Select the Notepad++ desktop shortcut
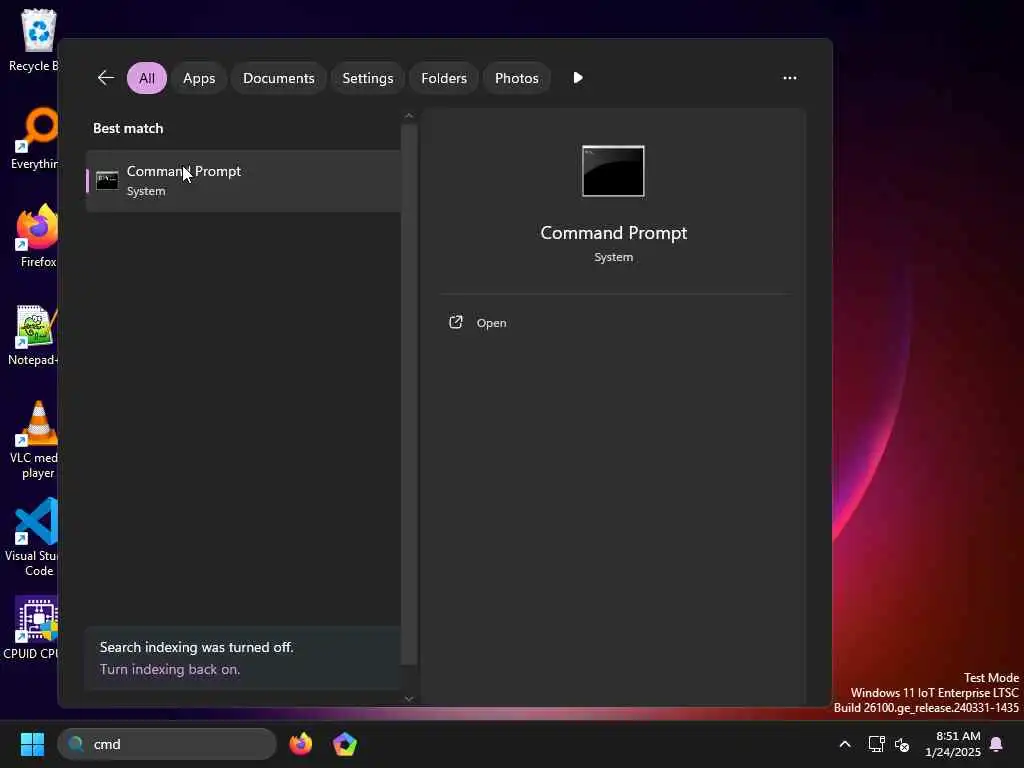The image size is (1024, 768). click(x=33, y=334)
